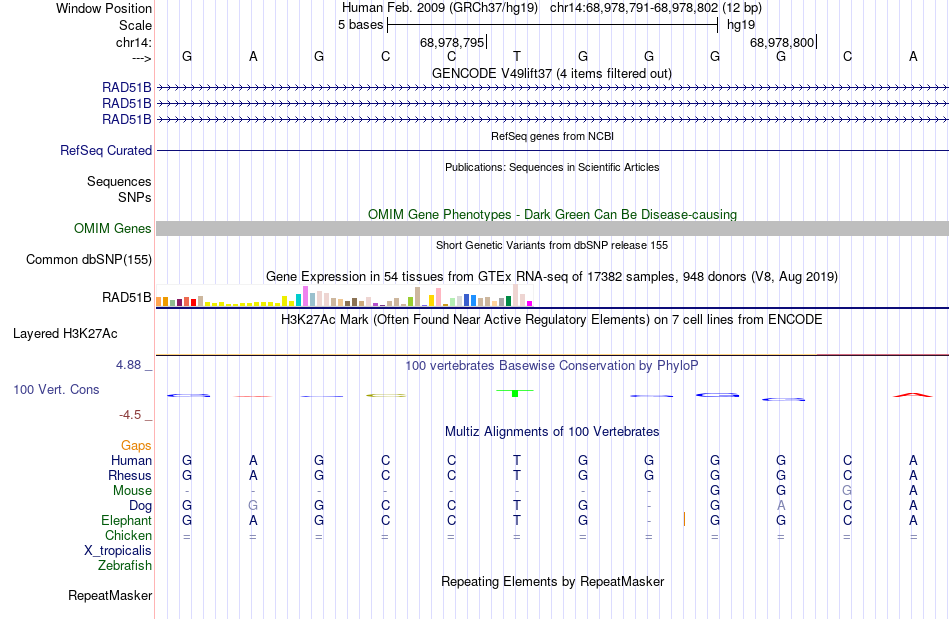Open the Common dbSNP(155) track label
Viewport: 950px width, 619px height.
tap(88, 259)
